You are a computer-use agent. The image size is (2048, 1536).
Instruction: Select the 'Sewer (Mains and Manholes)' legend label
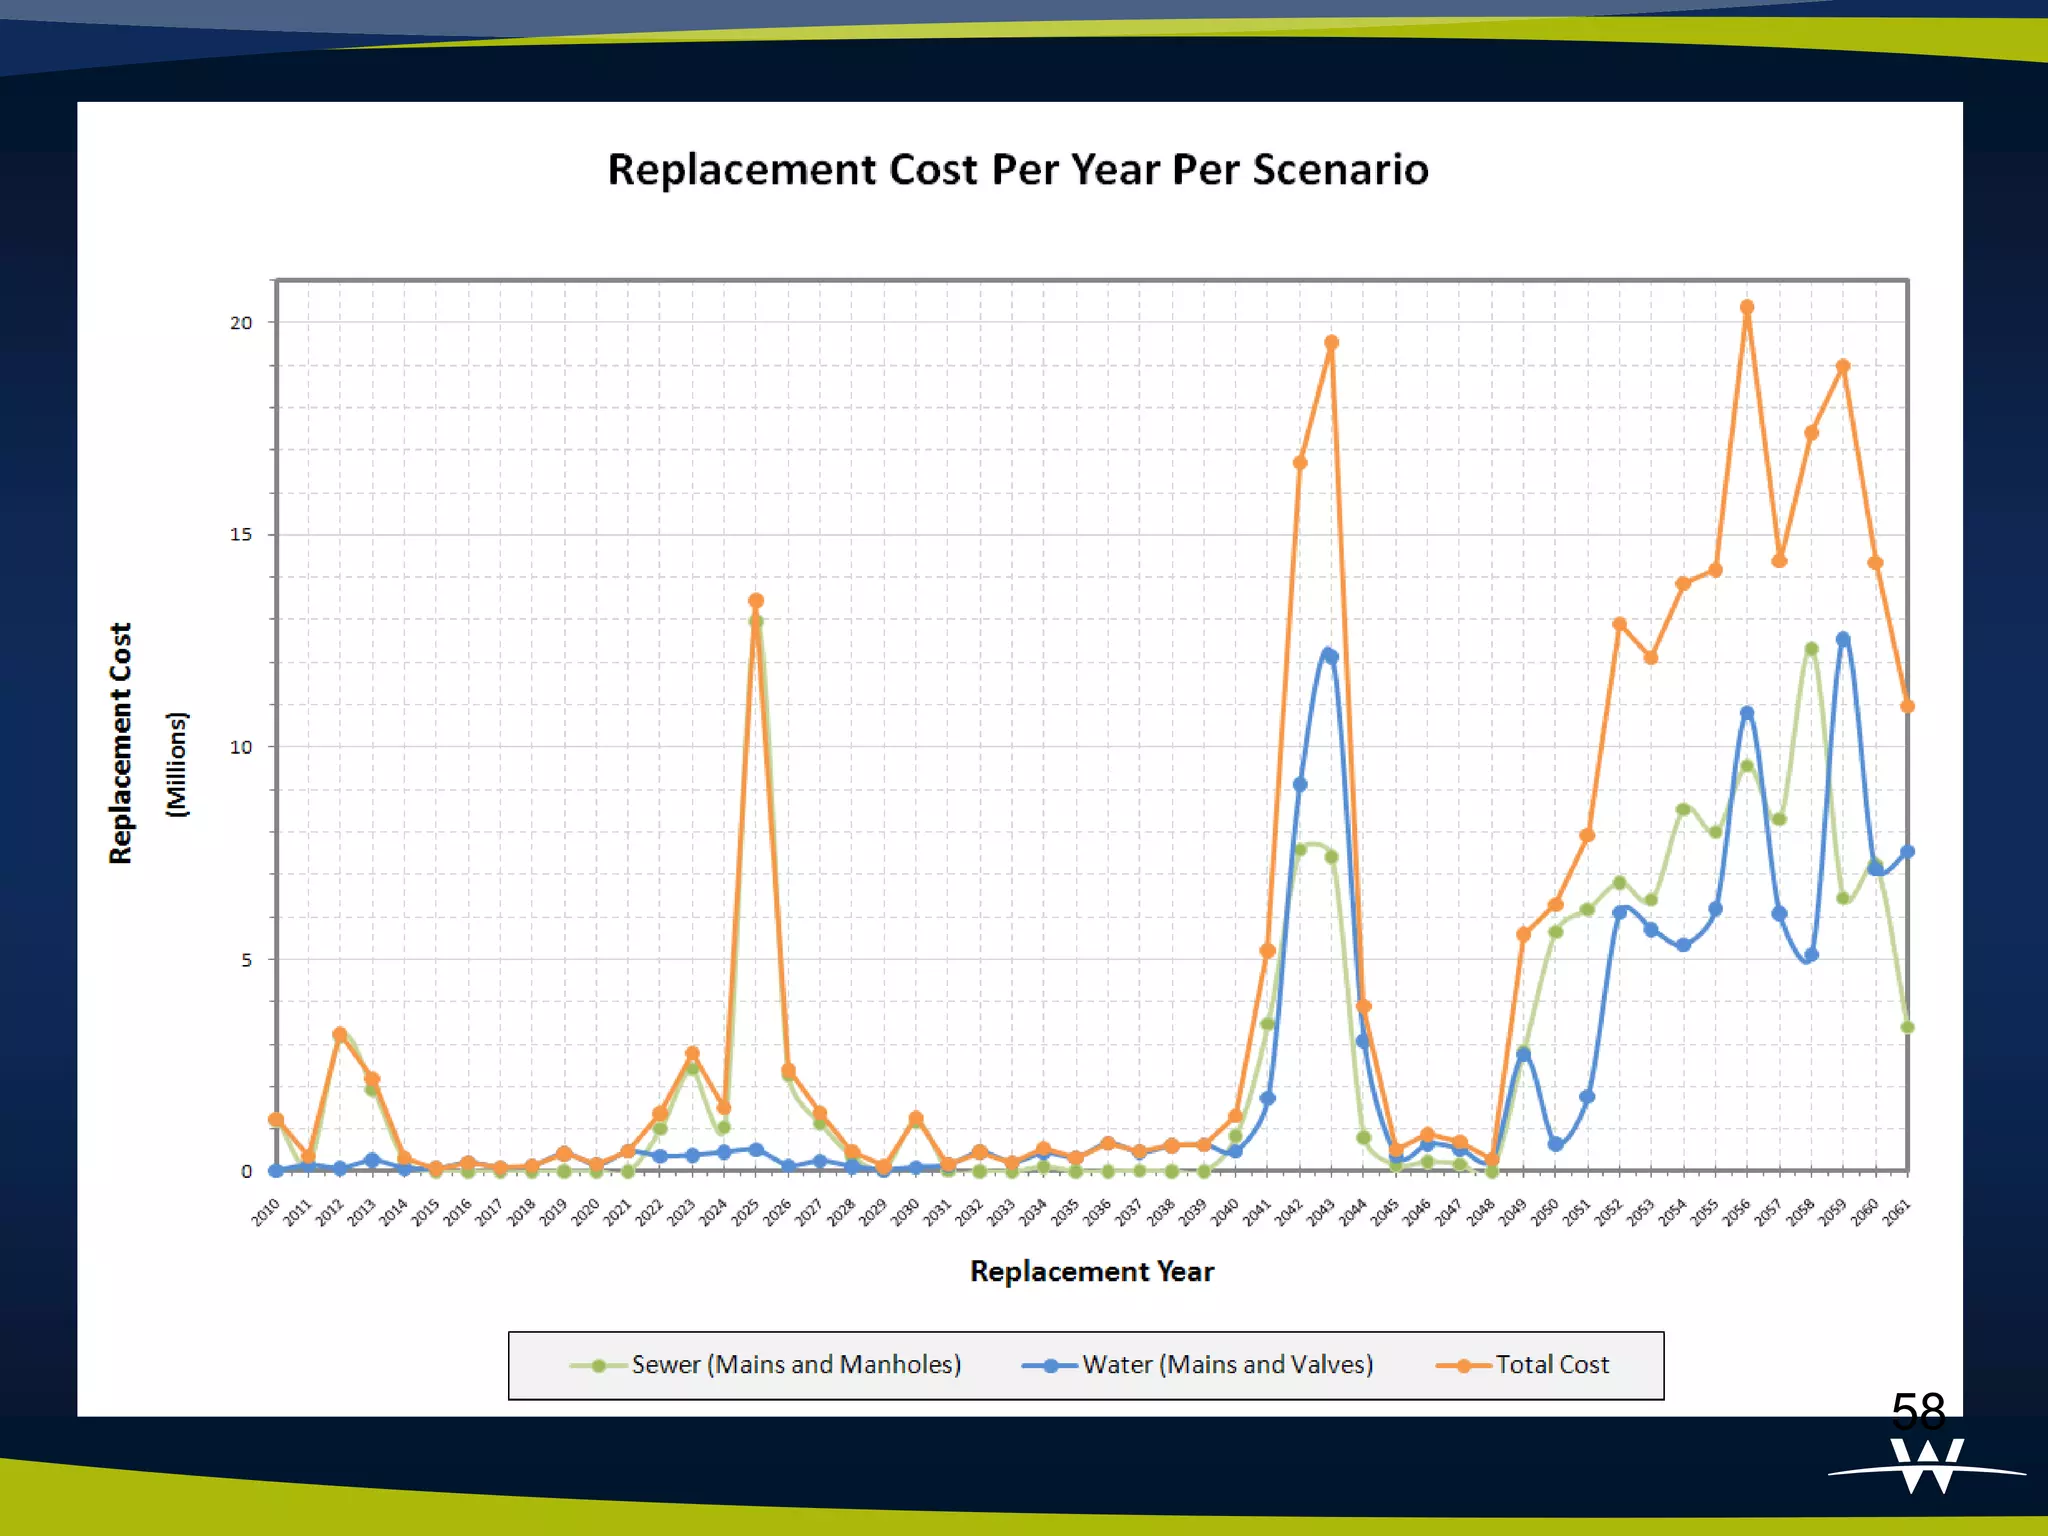[796, 1365]
